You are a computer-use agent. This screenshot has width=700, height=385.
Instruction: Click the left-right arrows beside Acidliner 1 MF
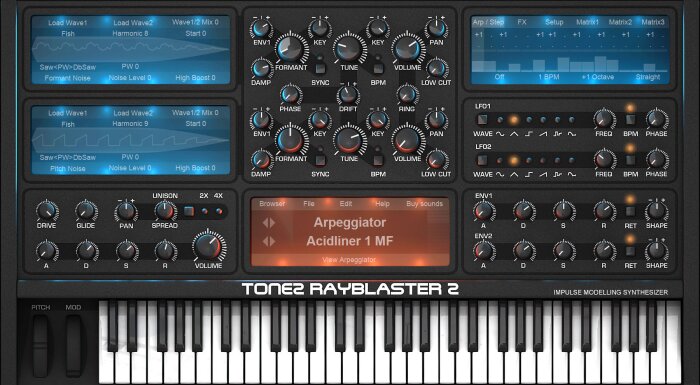[269, 242]
